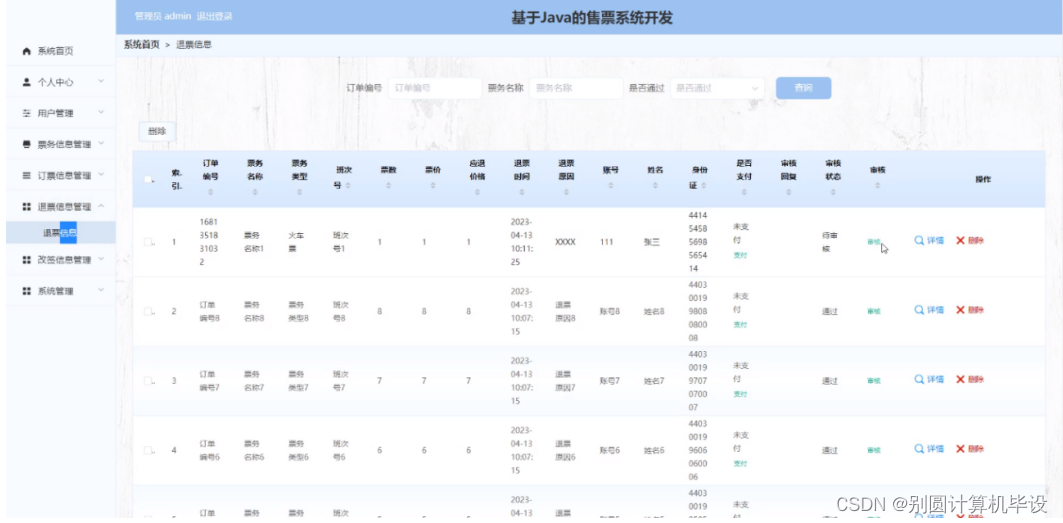Screen dimensions: 1063x523
Task: Expand 个人中心 using its chevron
Action: 101,81
